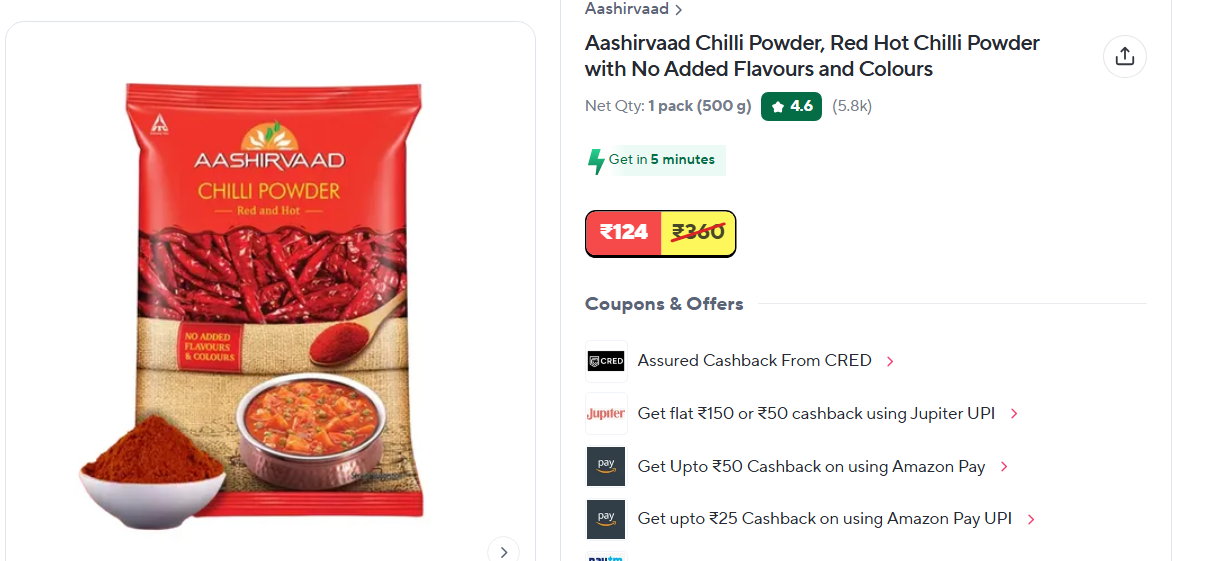This screenshot has width=1227, height=561.
Task: Click the green lightning bolt delivery icon
Action: point(596,161)
